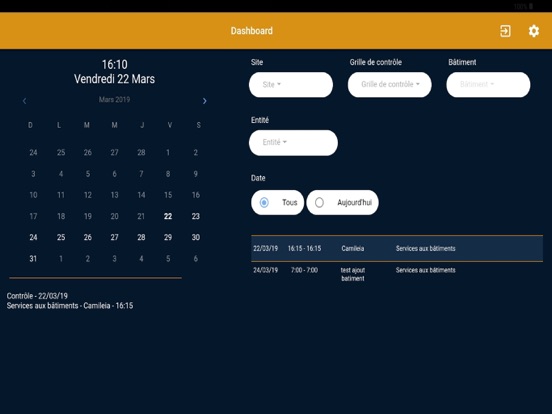Screen dimensions: 552x414
Task: Open the Bâtiment dropdown
Action: coord(488,84)
